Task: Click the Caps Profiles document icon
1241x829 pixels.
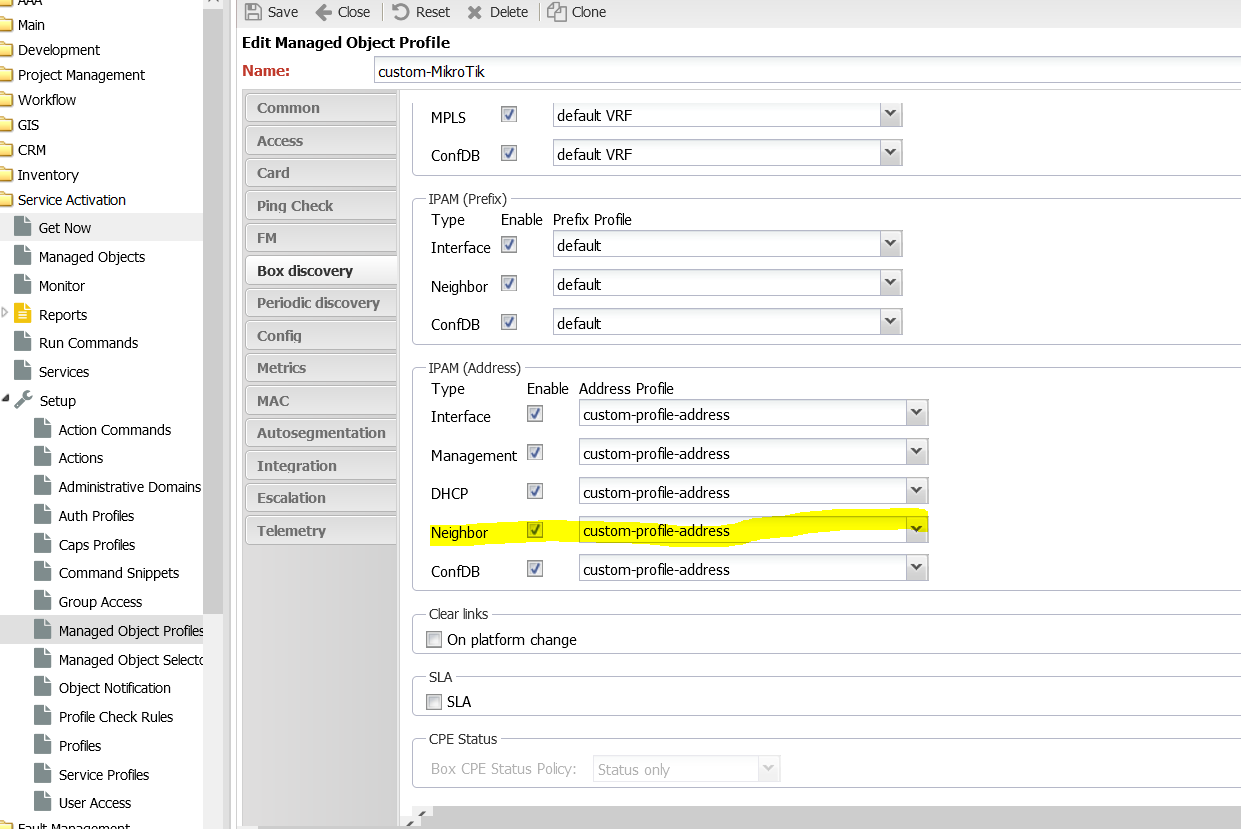Action: [42, 544]
